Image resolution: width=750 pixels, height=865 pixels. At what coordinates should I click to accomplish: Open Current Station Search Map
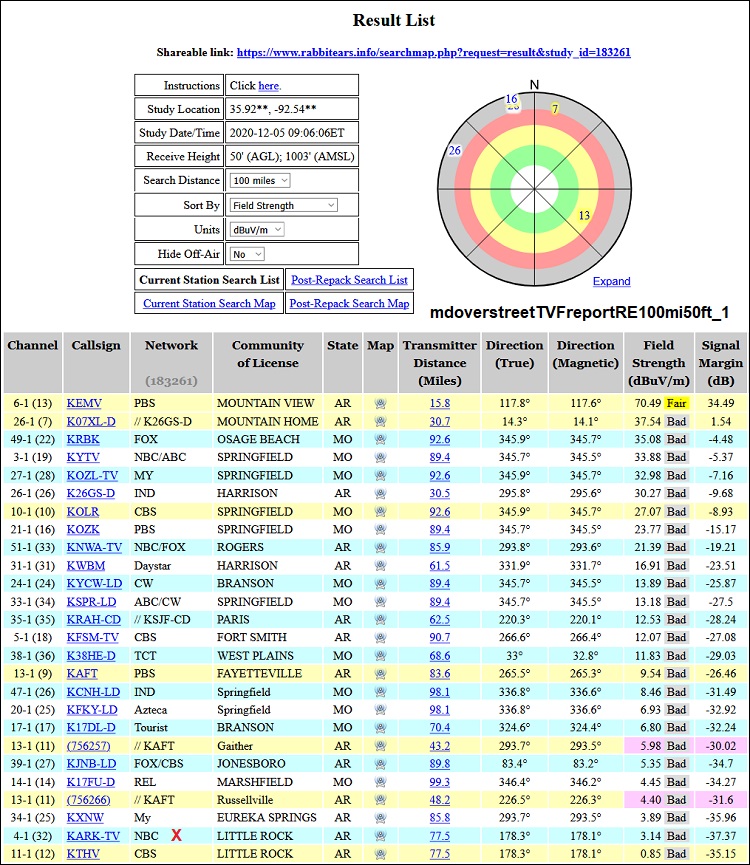coord(209,303)
